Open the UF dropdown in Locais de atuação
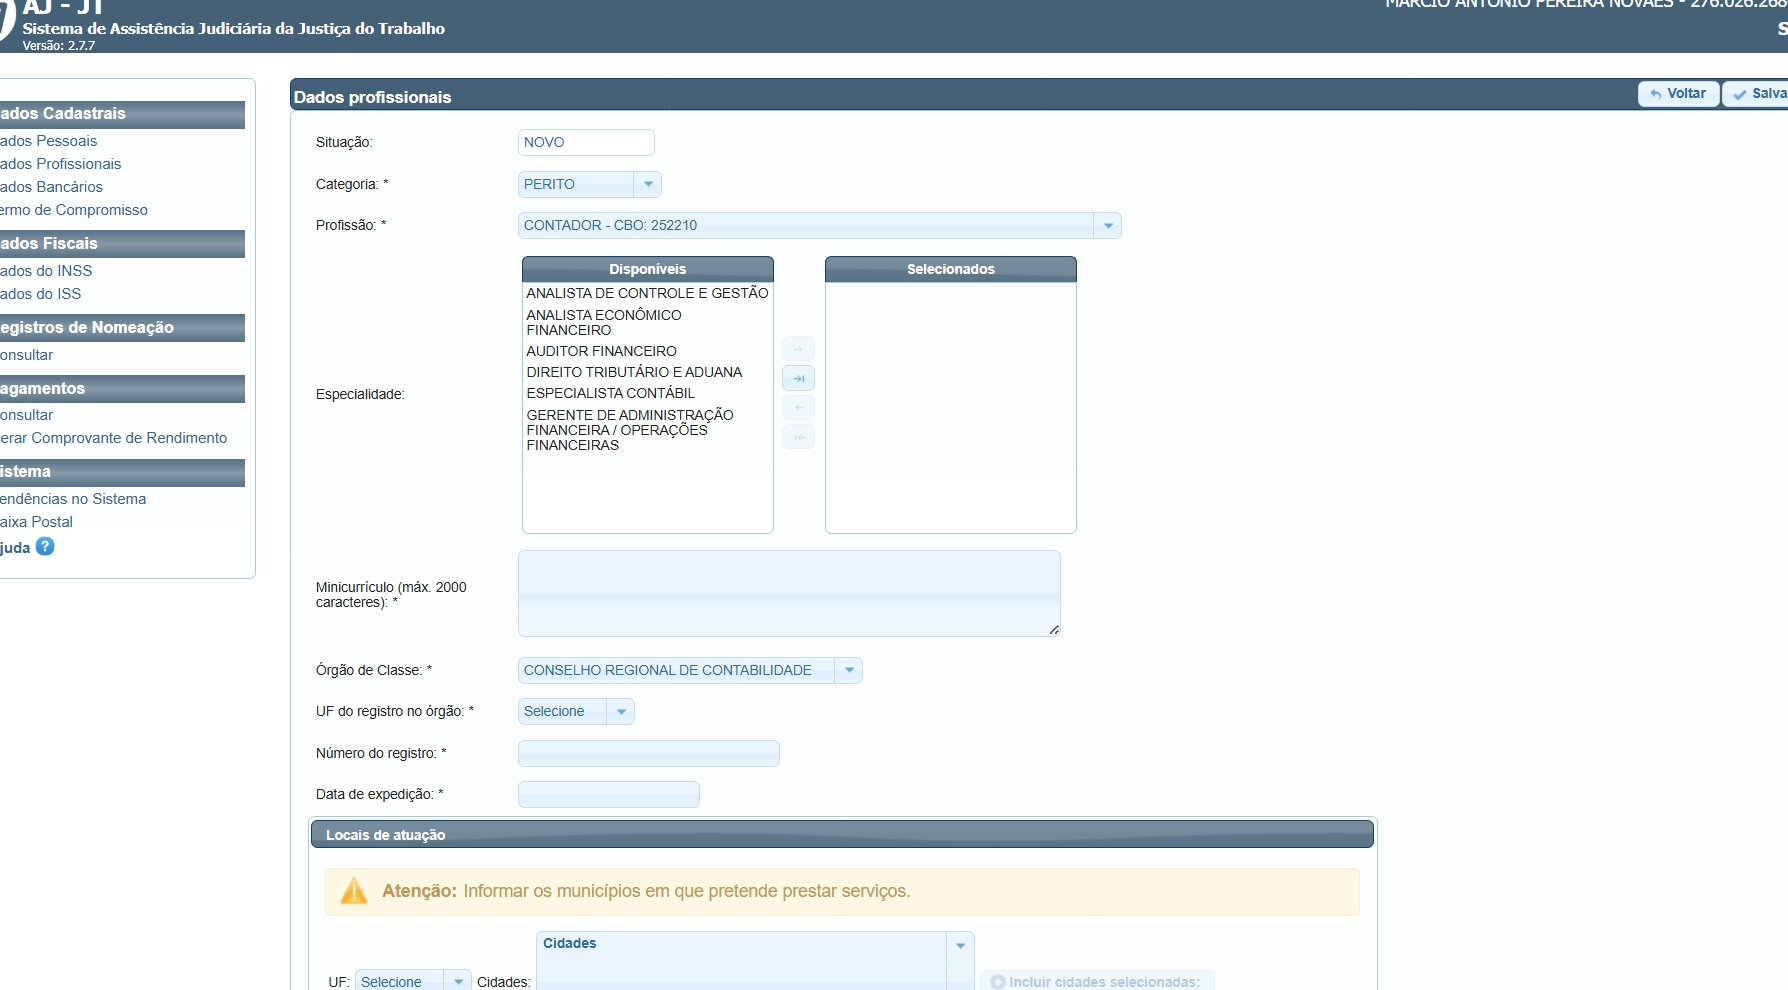The height and width of the screenshot is (990, 1788). click(x=413, y=981)
